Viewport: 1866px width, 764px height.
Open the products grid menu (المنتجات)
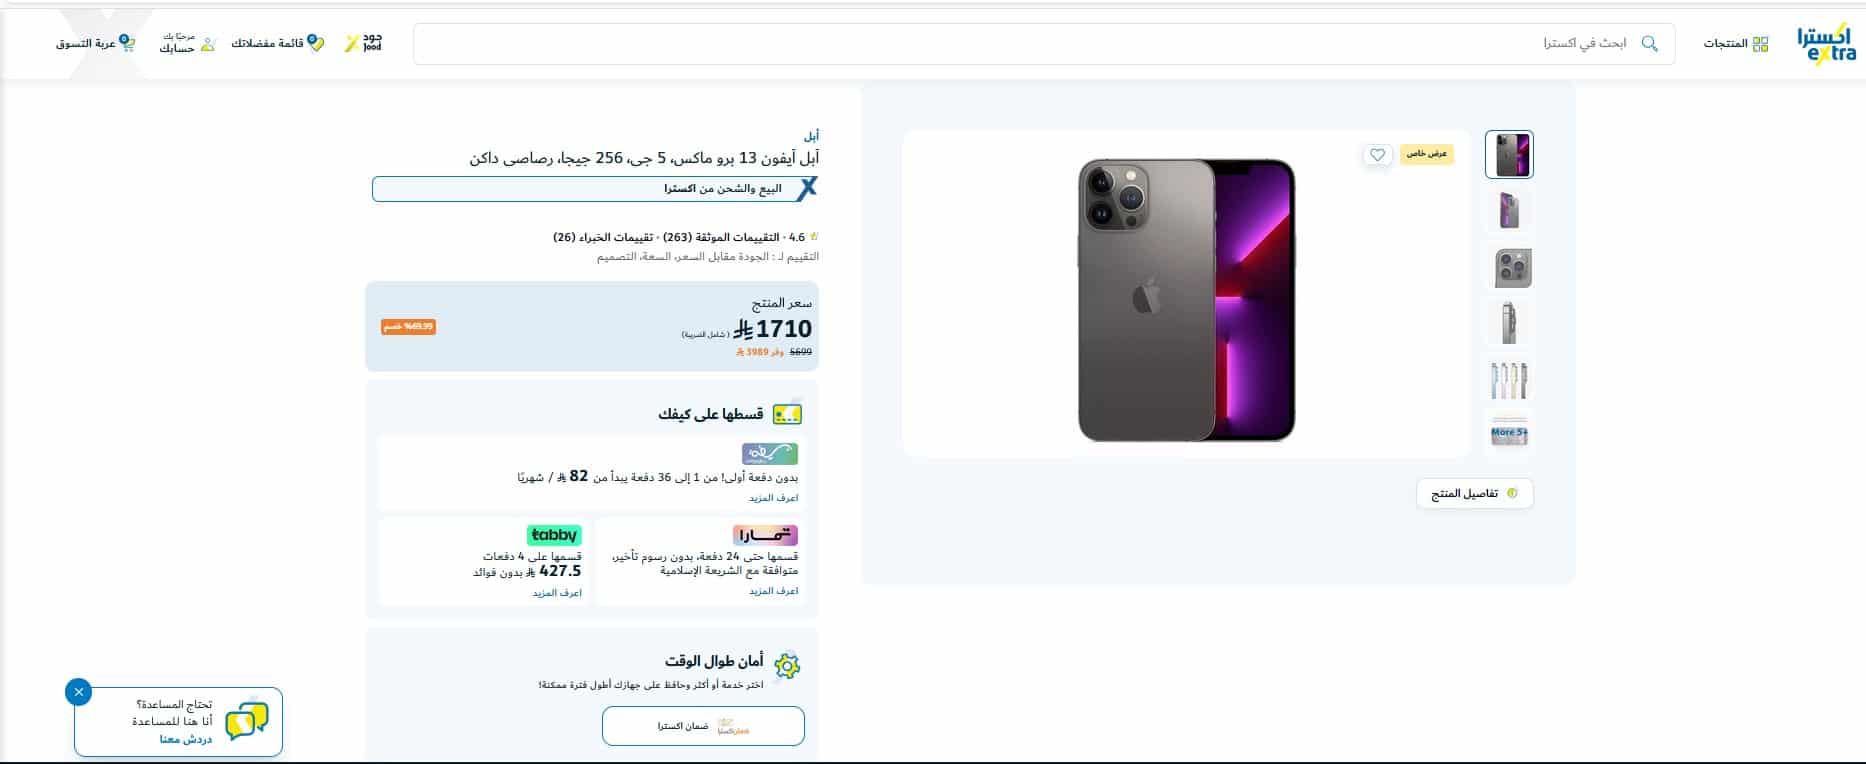click(1736, 44)
